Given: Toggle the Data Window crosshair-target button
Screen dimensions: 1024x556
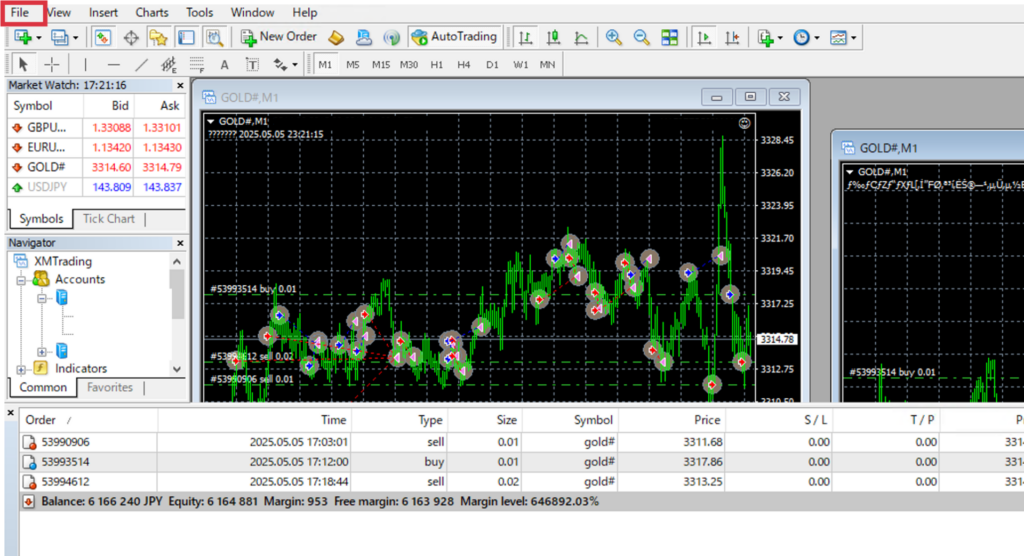Looking at the screenshot, I should pyautogui.click(x=131, y=37).
